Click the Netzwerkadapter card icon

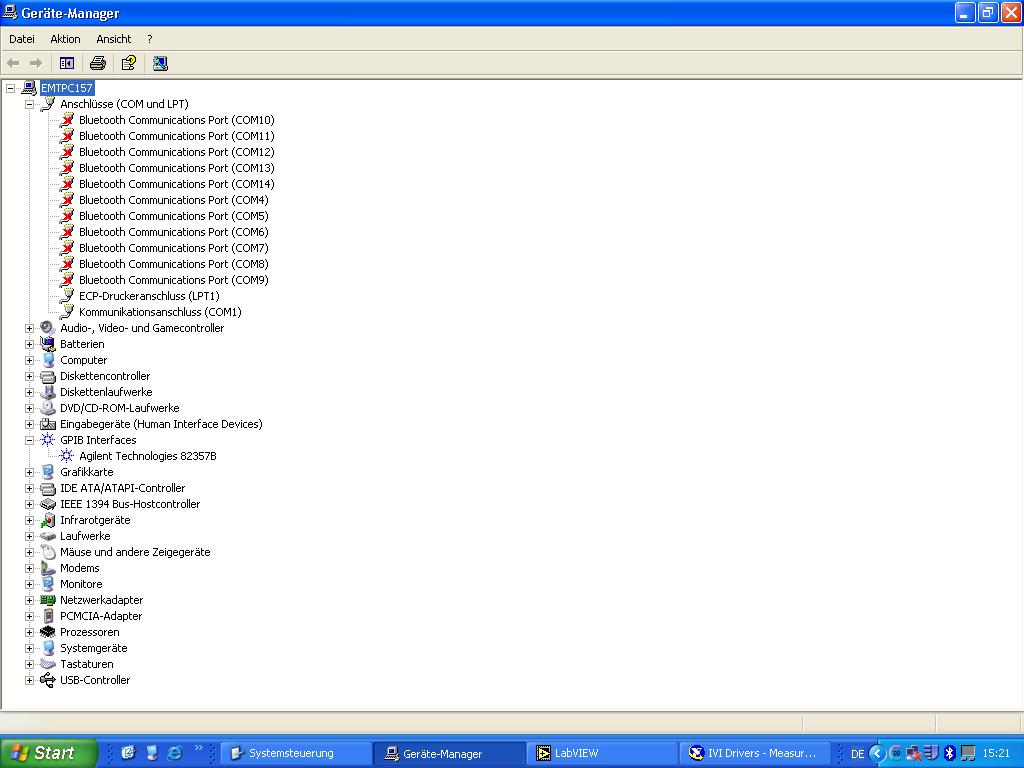tap(48, 600)
